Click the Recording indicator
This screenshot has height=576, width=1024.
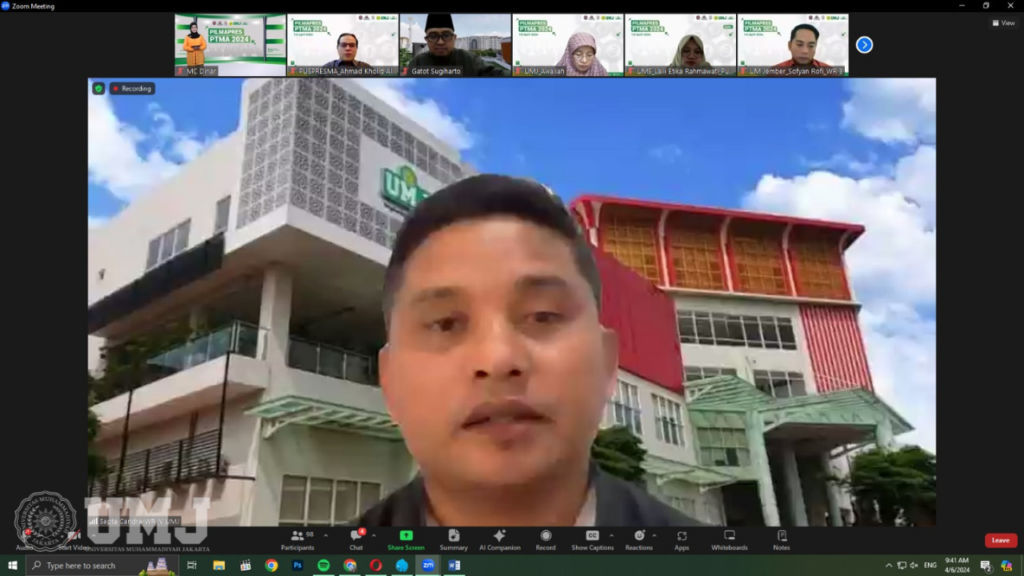132,88
